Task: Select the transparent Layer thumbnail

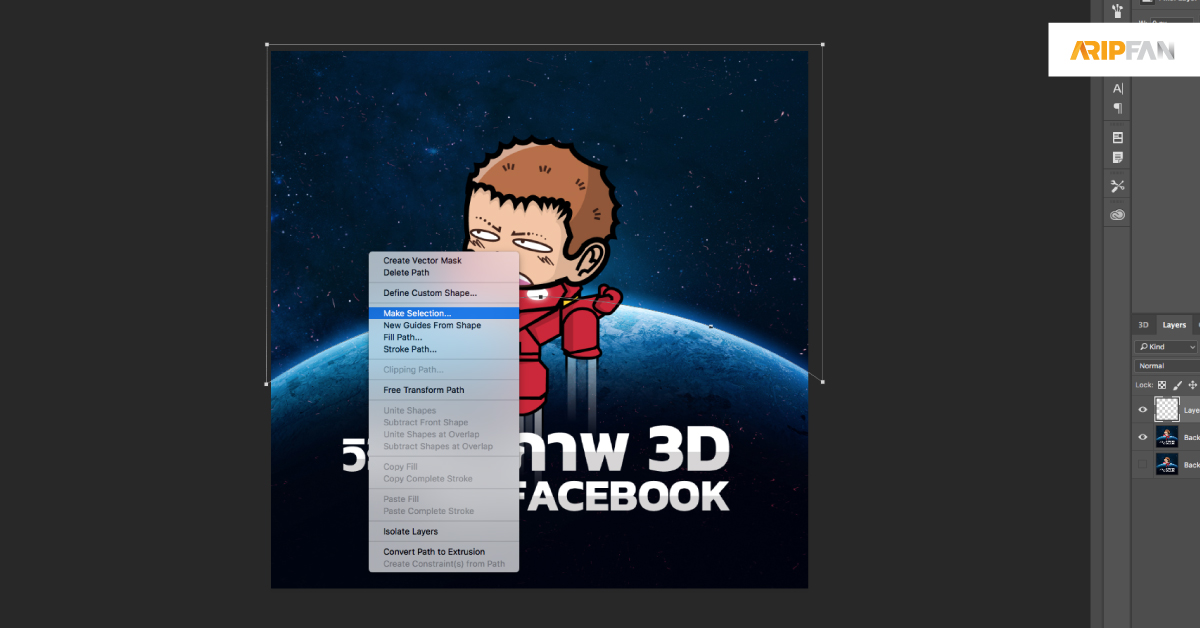Action: (x=1167, y=409)
